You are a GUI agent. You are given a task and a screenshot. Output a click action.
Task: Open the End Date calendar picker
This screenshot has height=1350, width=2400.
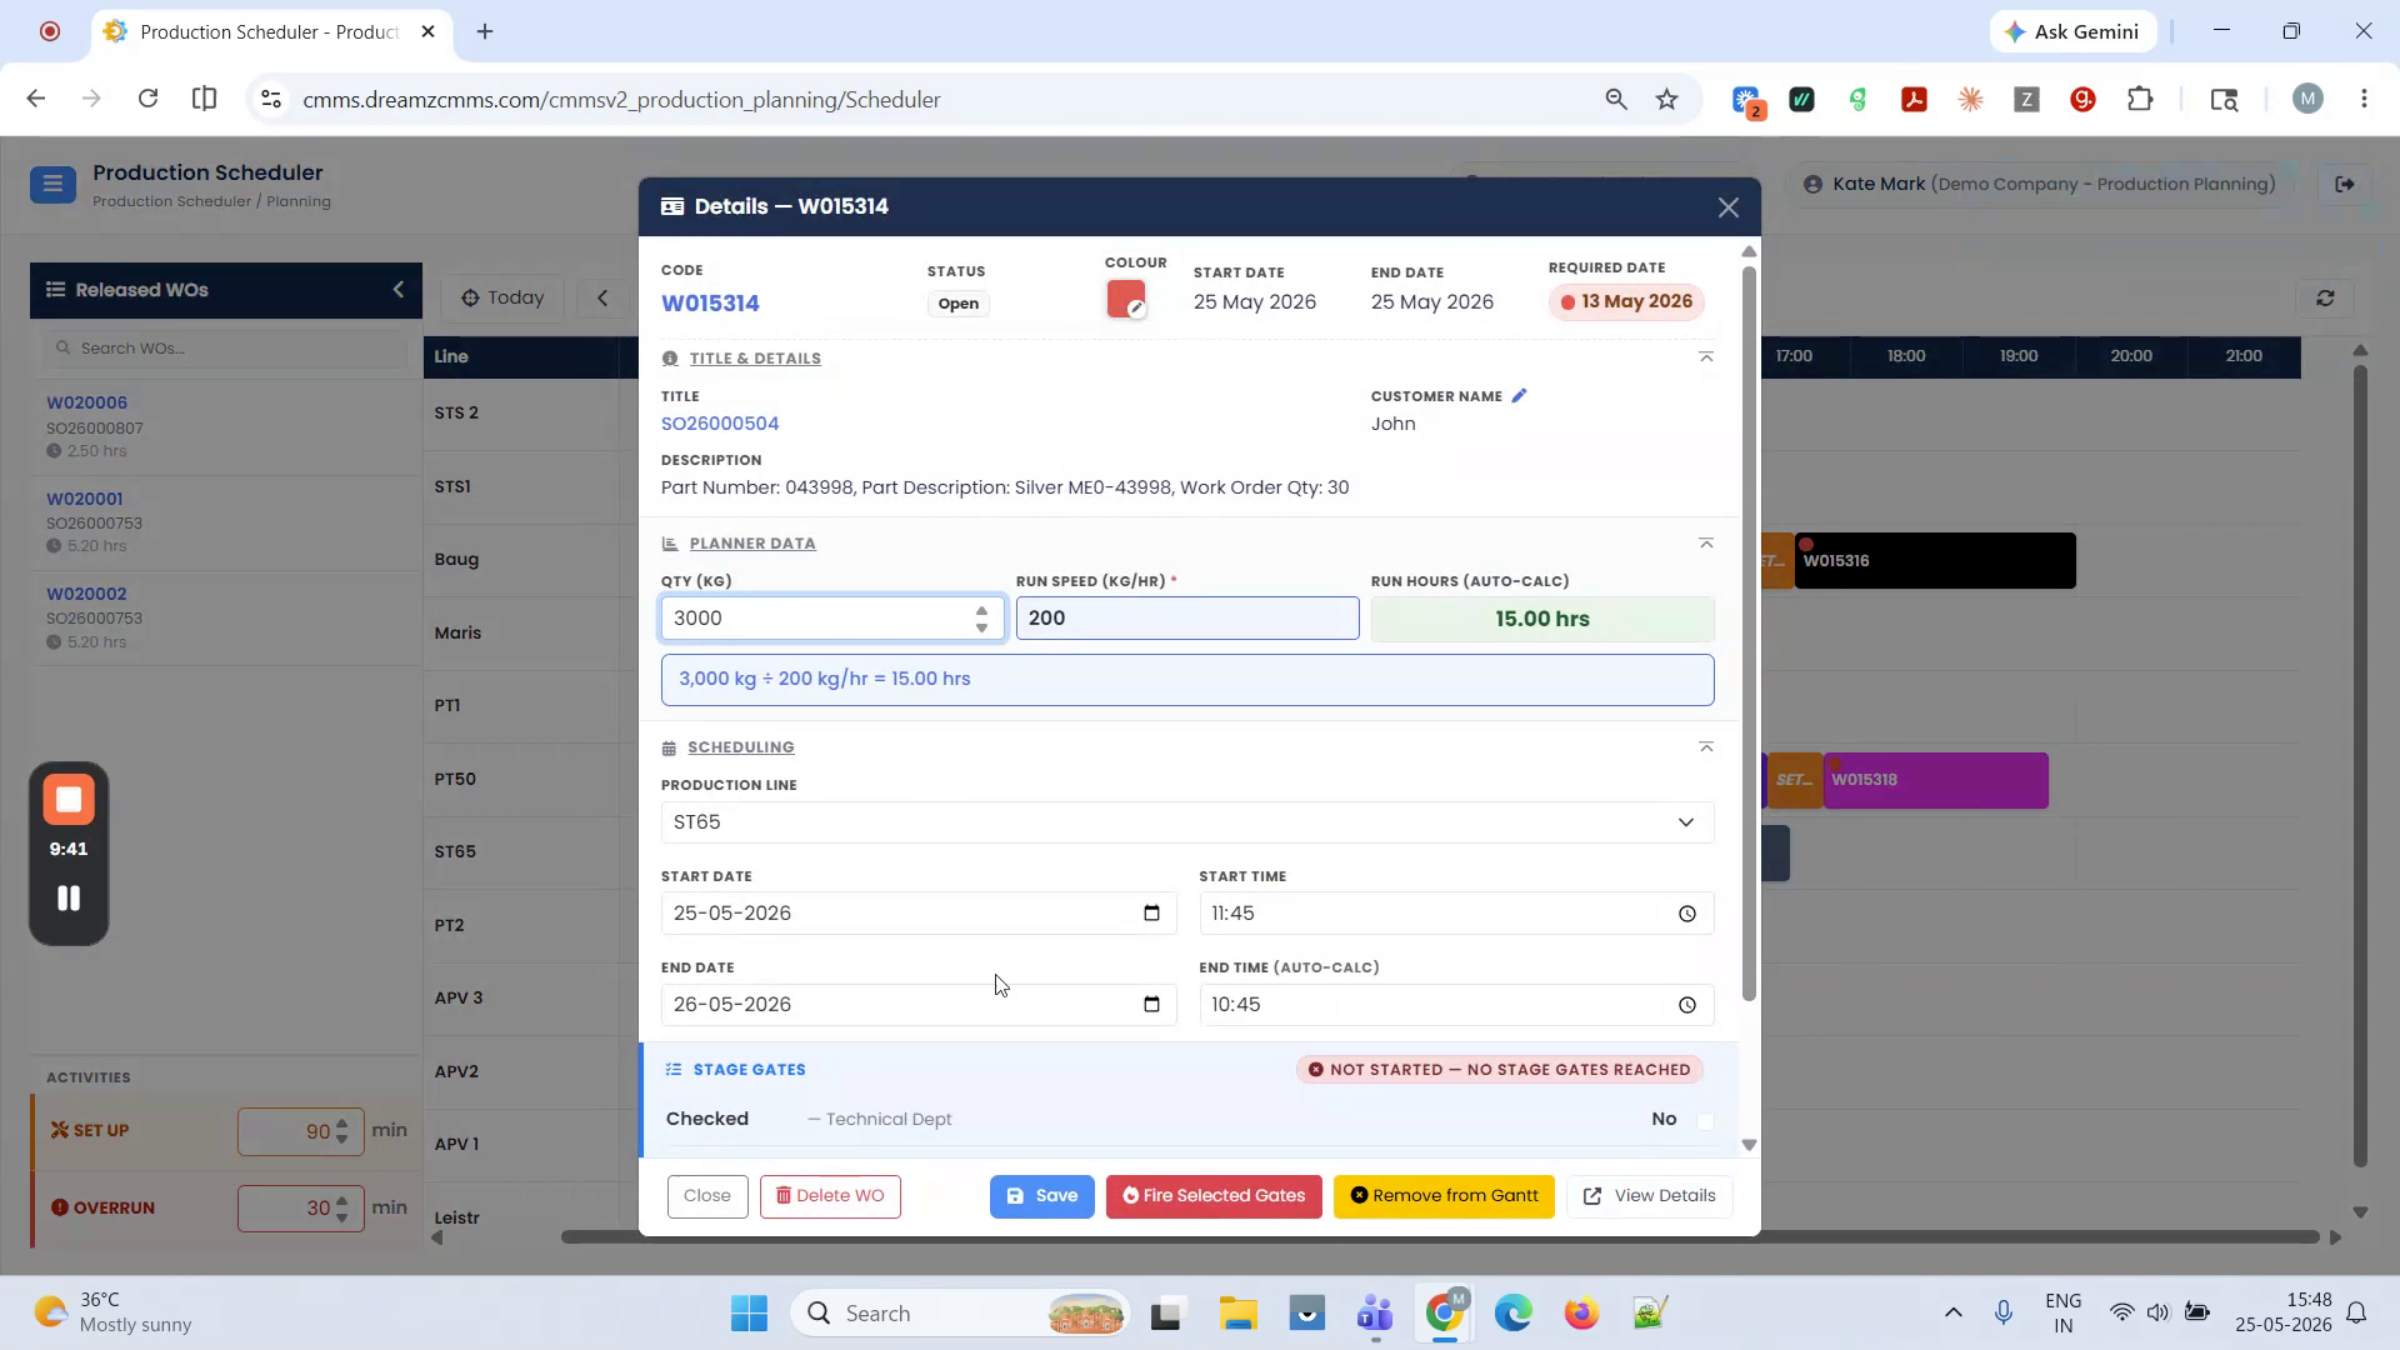(1151, 1004)
